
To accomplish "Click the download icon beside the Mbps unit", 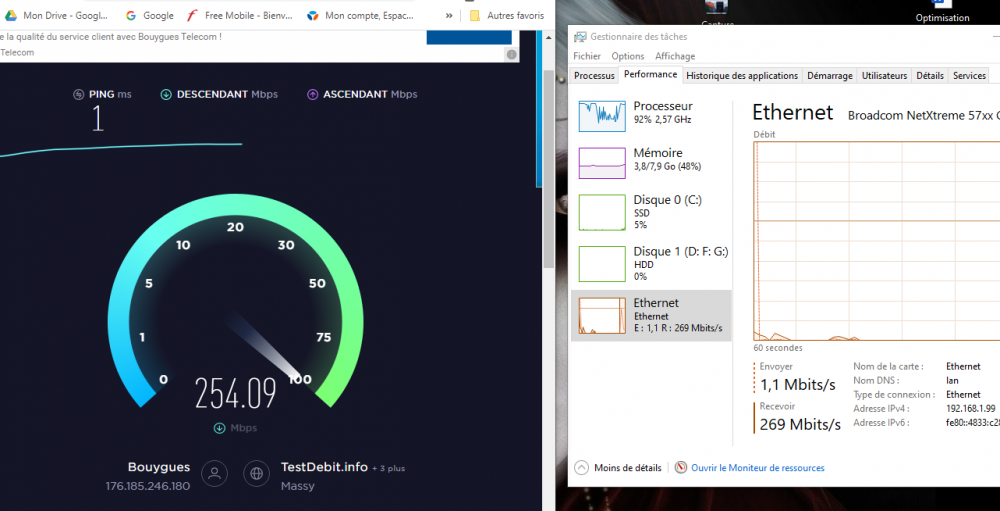I will 219,428.
